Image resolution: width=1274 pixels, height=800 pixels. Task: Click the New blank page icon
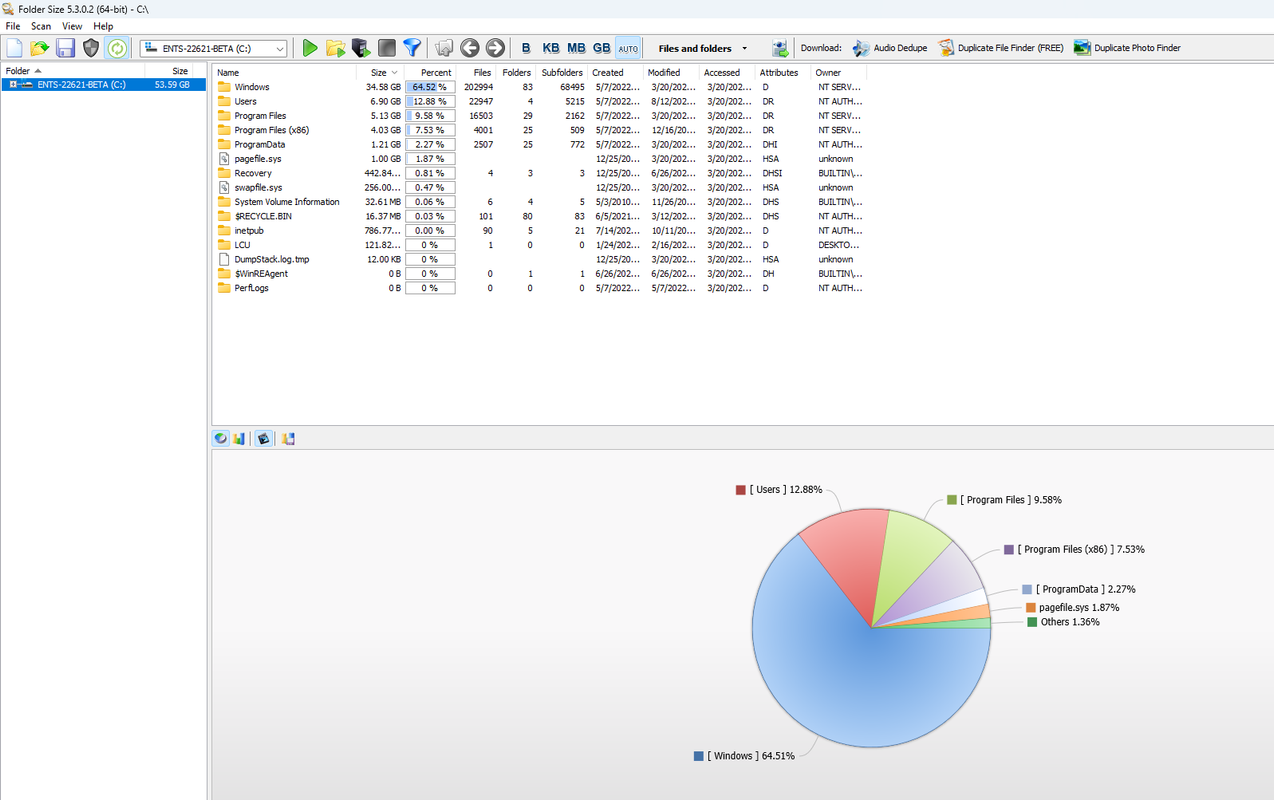click(x=14, y=48)
